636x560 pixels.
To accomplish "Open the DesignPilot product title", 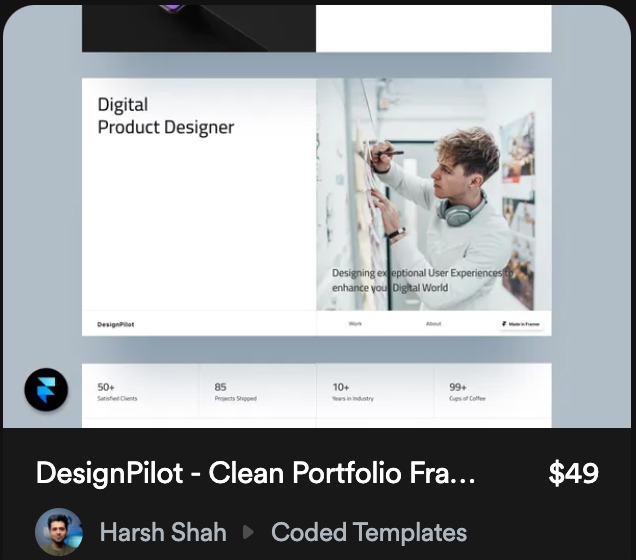I will [256, 473].
